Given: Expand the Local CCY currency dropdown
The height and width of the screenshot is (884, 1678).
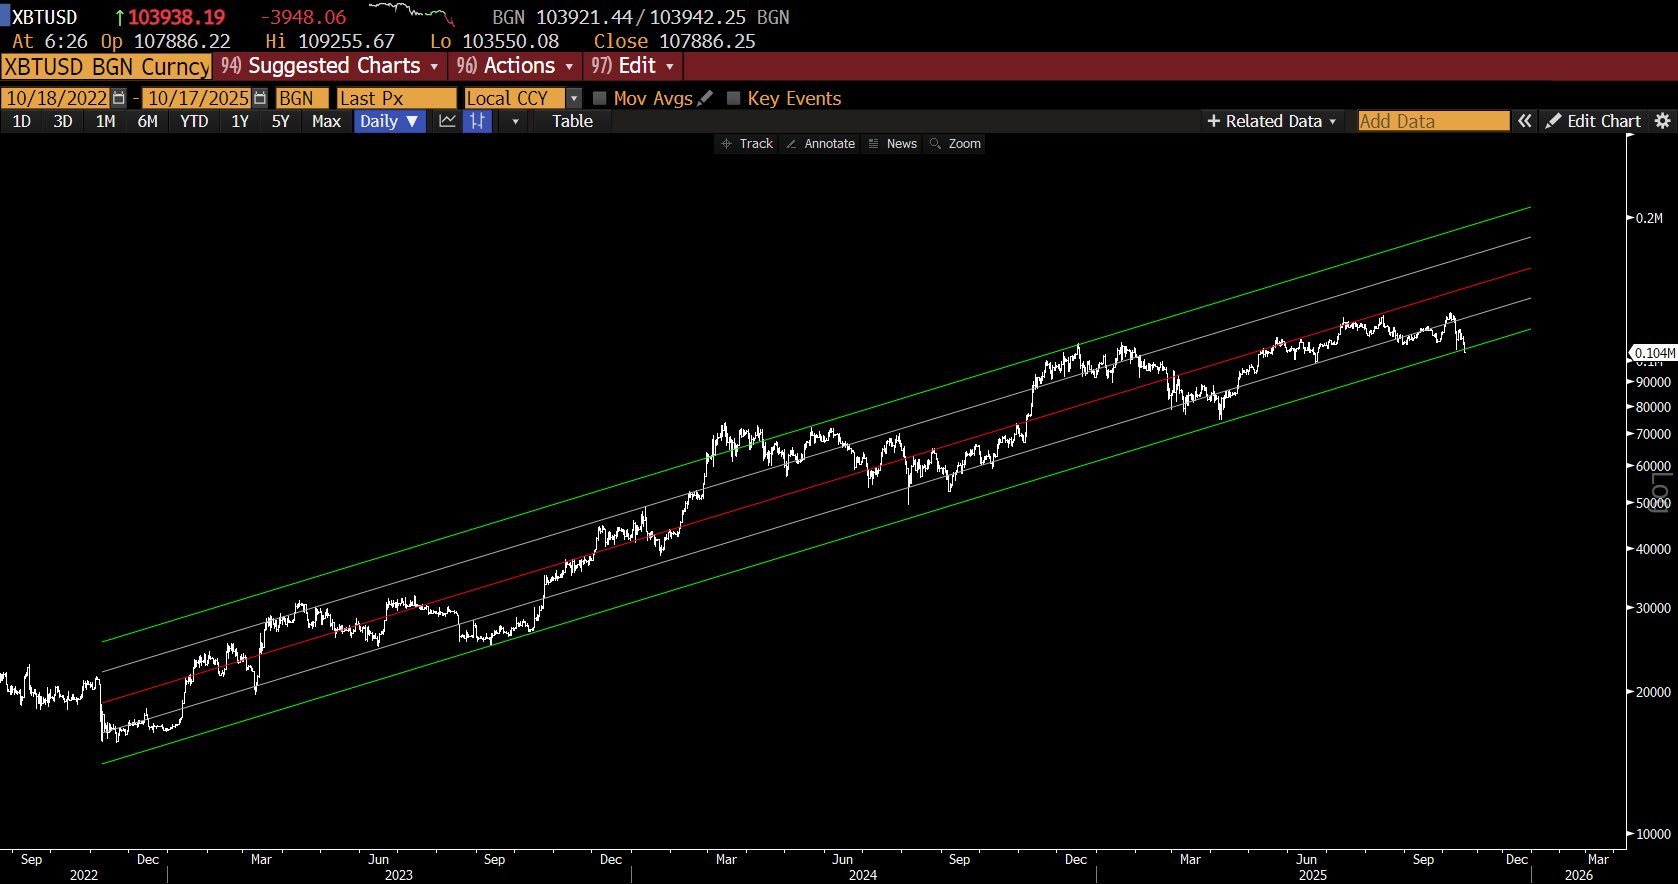Looking at the screenshot, I should click(x=573, y=98).
